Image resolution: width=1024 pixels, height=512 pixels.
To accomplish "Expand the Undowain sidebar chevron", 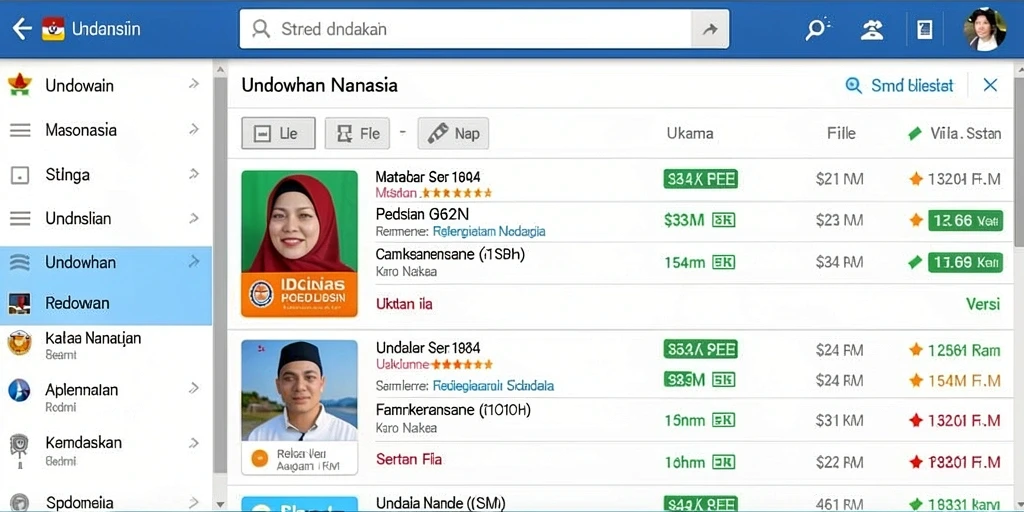I will [194, 84].
